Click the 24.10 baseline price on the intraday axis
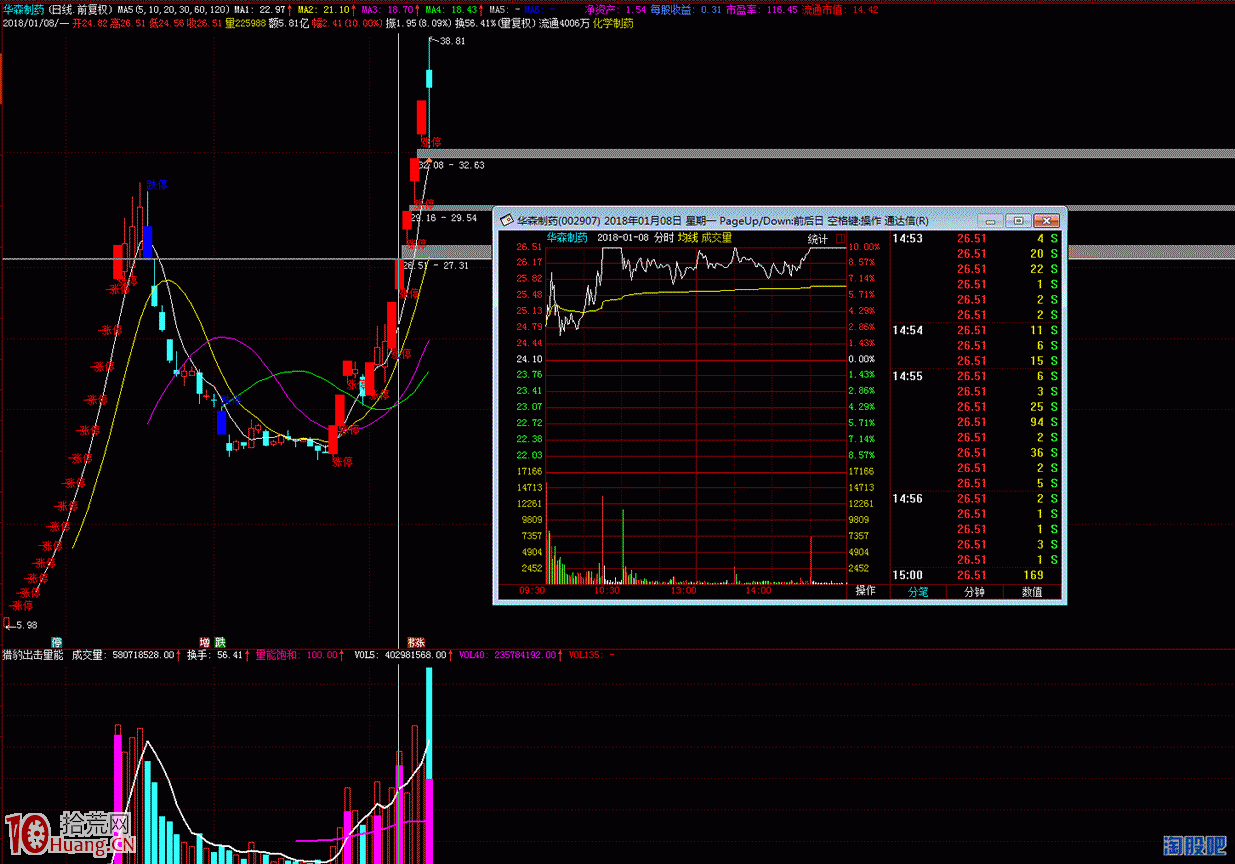The height and width of the screenshot is (864, 1235). click(529, 359)
